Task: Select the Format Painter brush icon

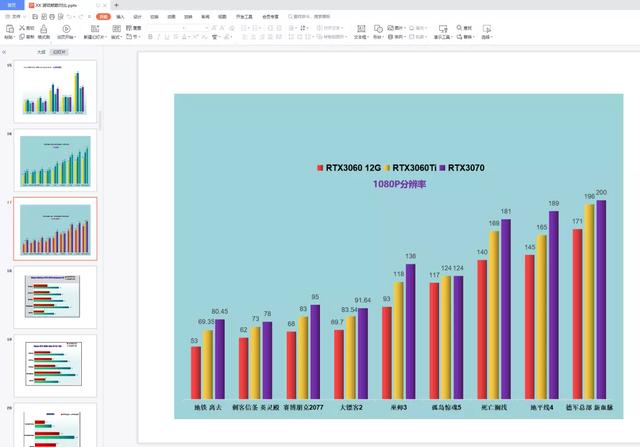Action: click(x=44, y=29)
